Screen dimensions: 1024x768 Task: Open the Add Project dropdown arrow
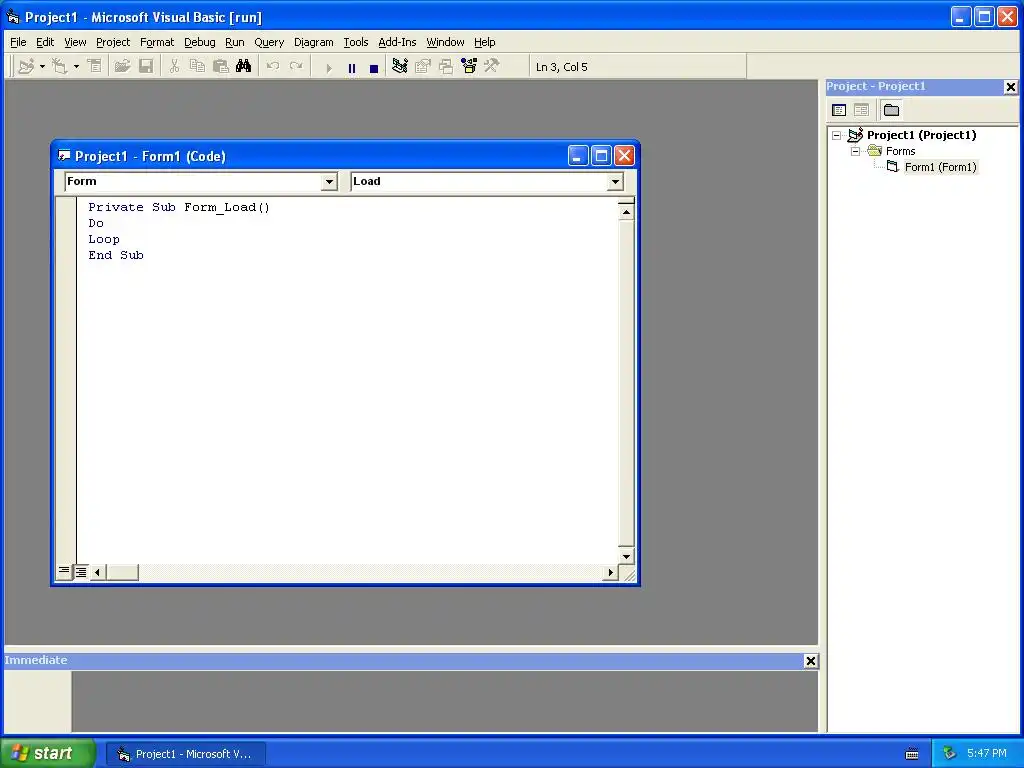tap(42, 67)
